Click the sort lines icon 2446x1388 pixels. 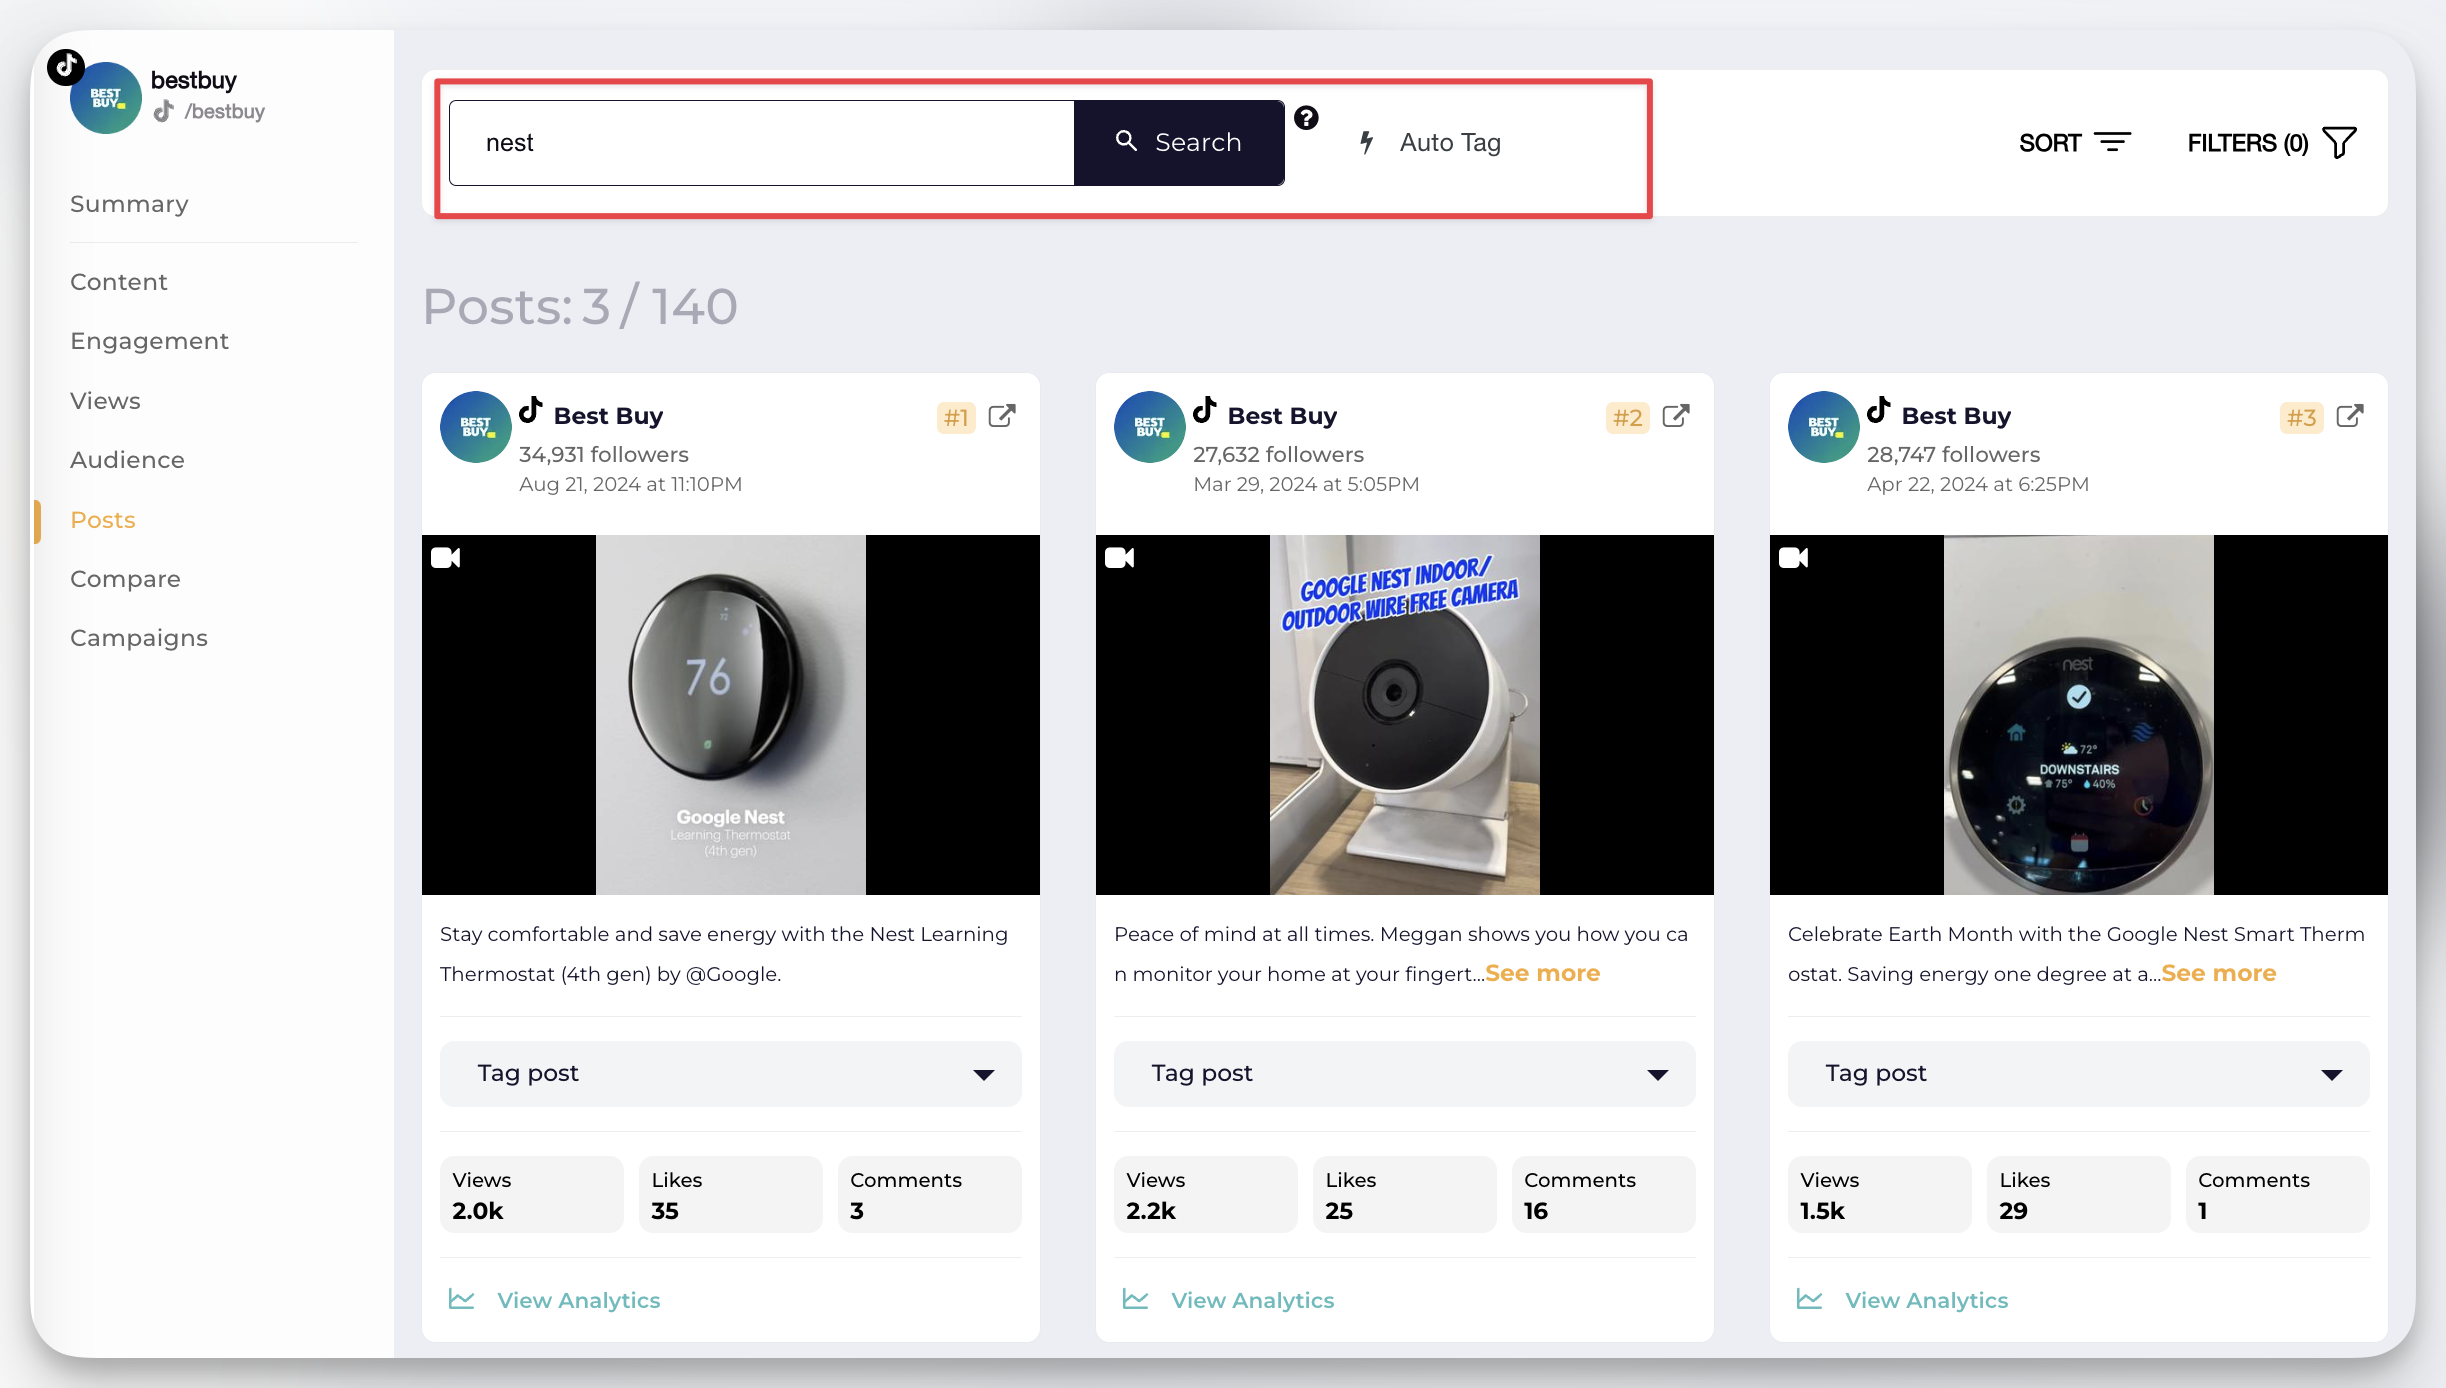click(2112, 142)
